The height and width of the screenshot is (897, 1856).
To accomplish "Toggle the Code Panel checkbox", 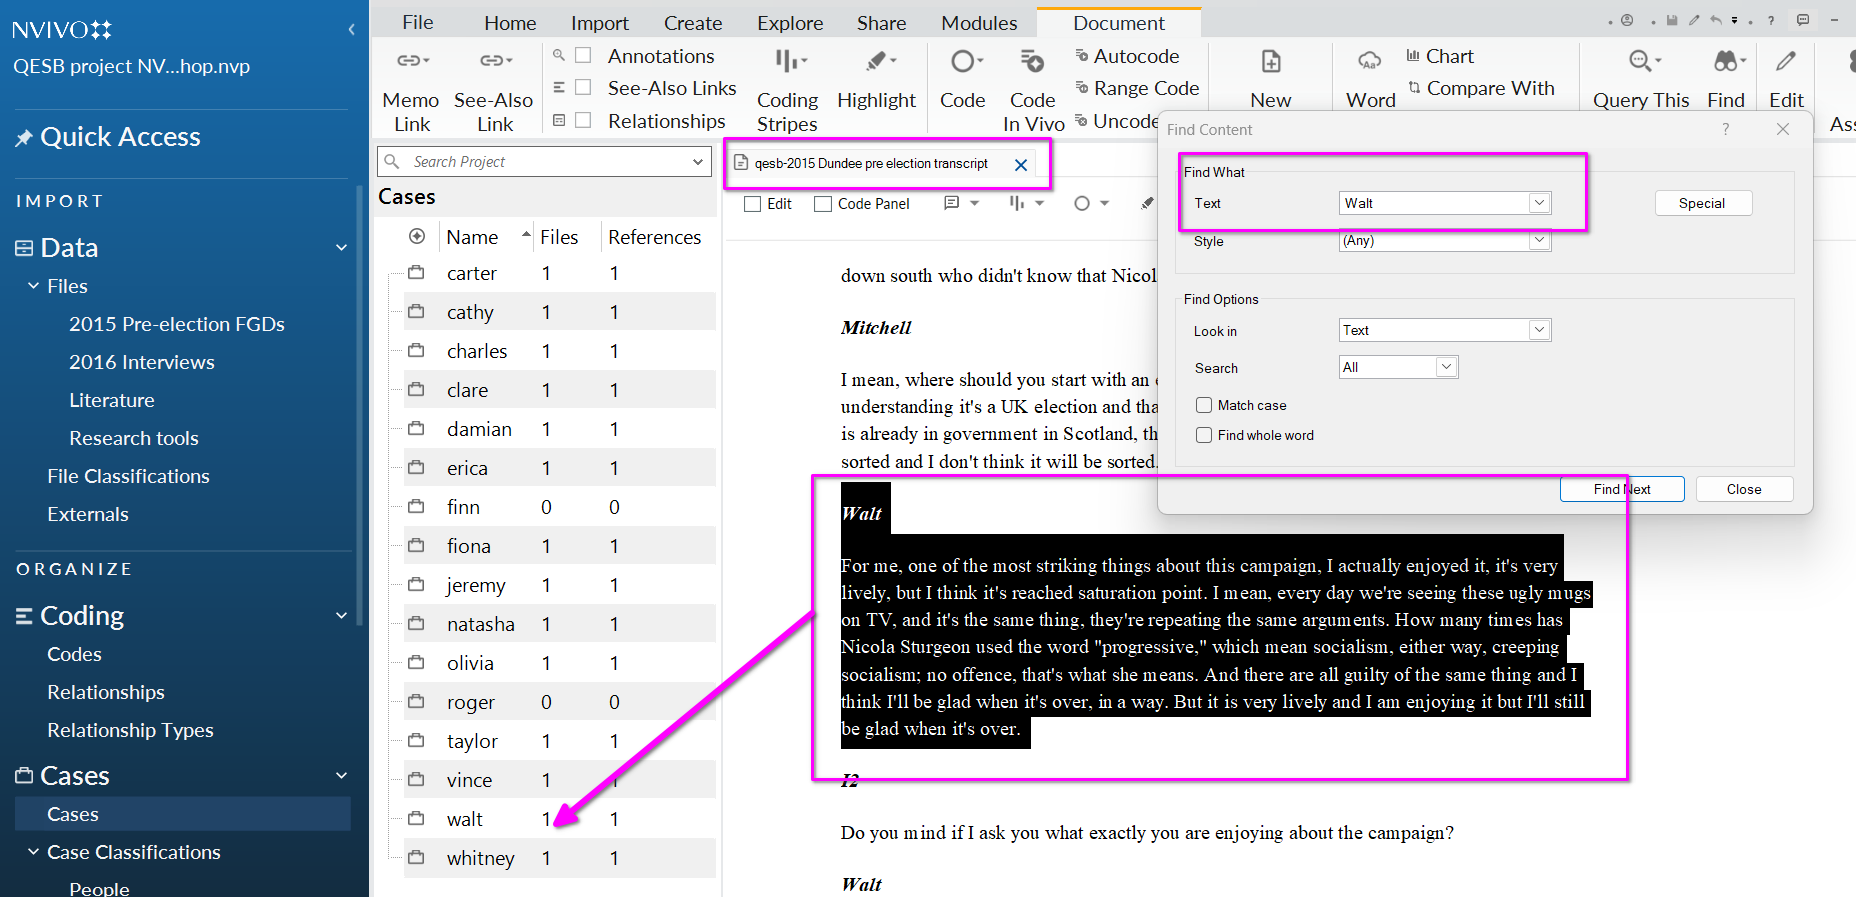I will pos(823,204).
